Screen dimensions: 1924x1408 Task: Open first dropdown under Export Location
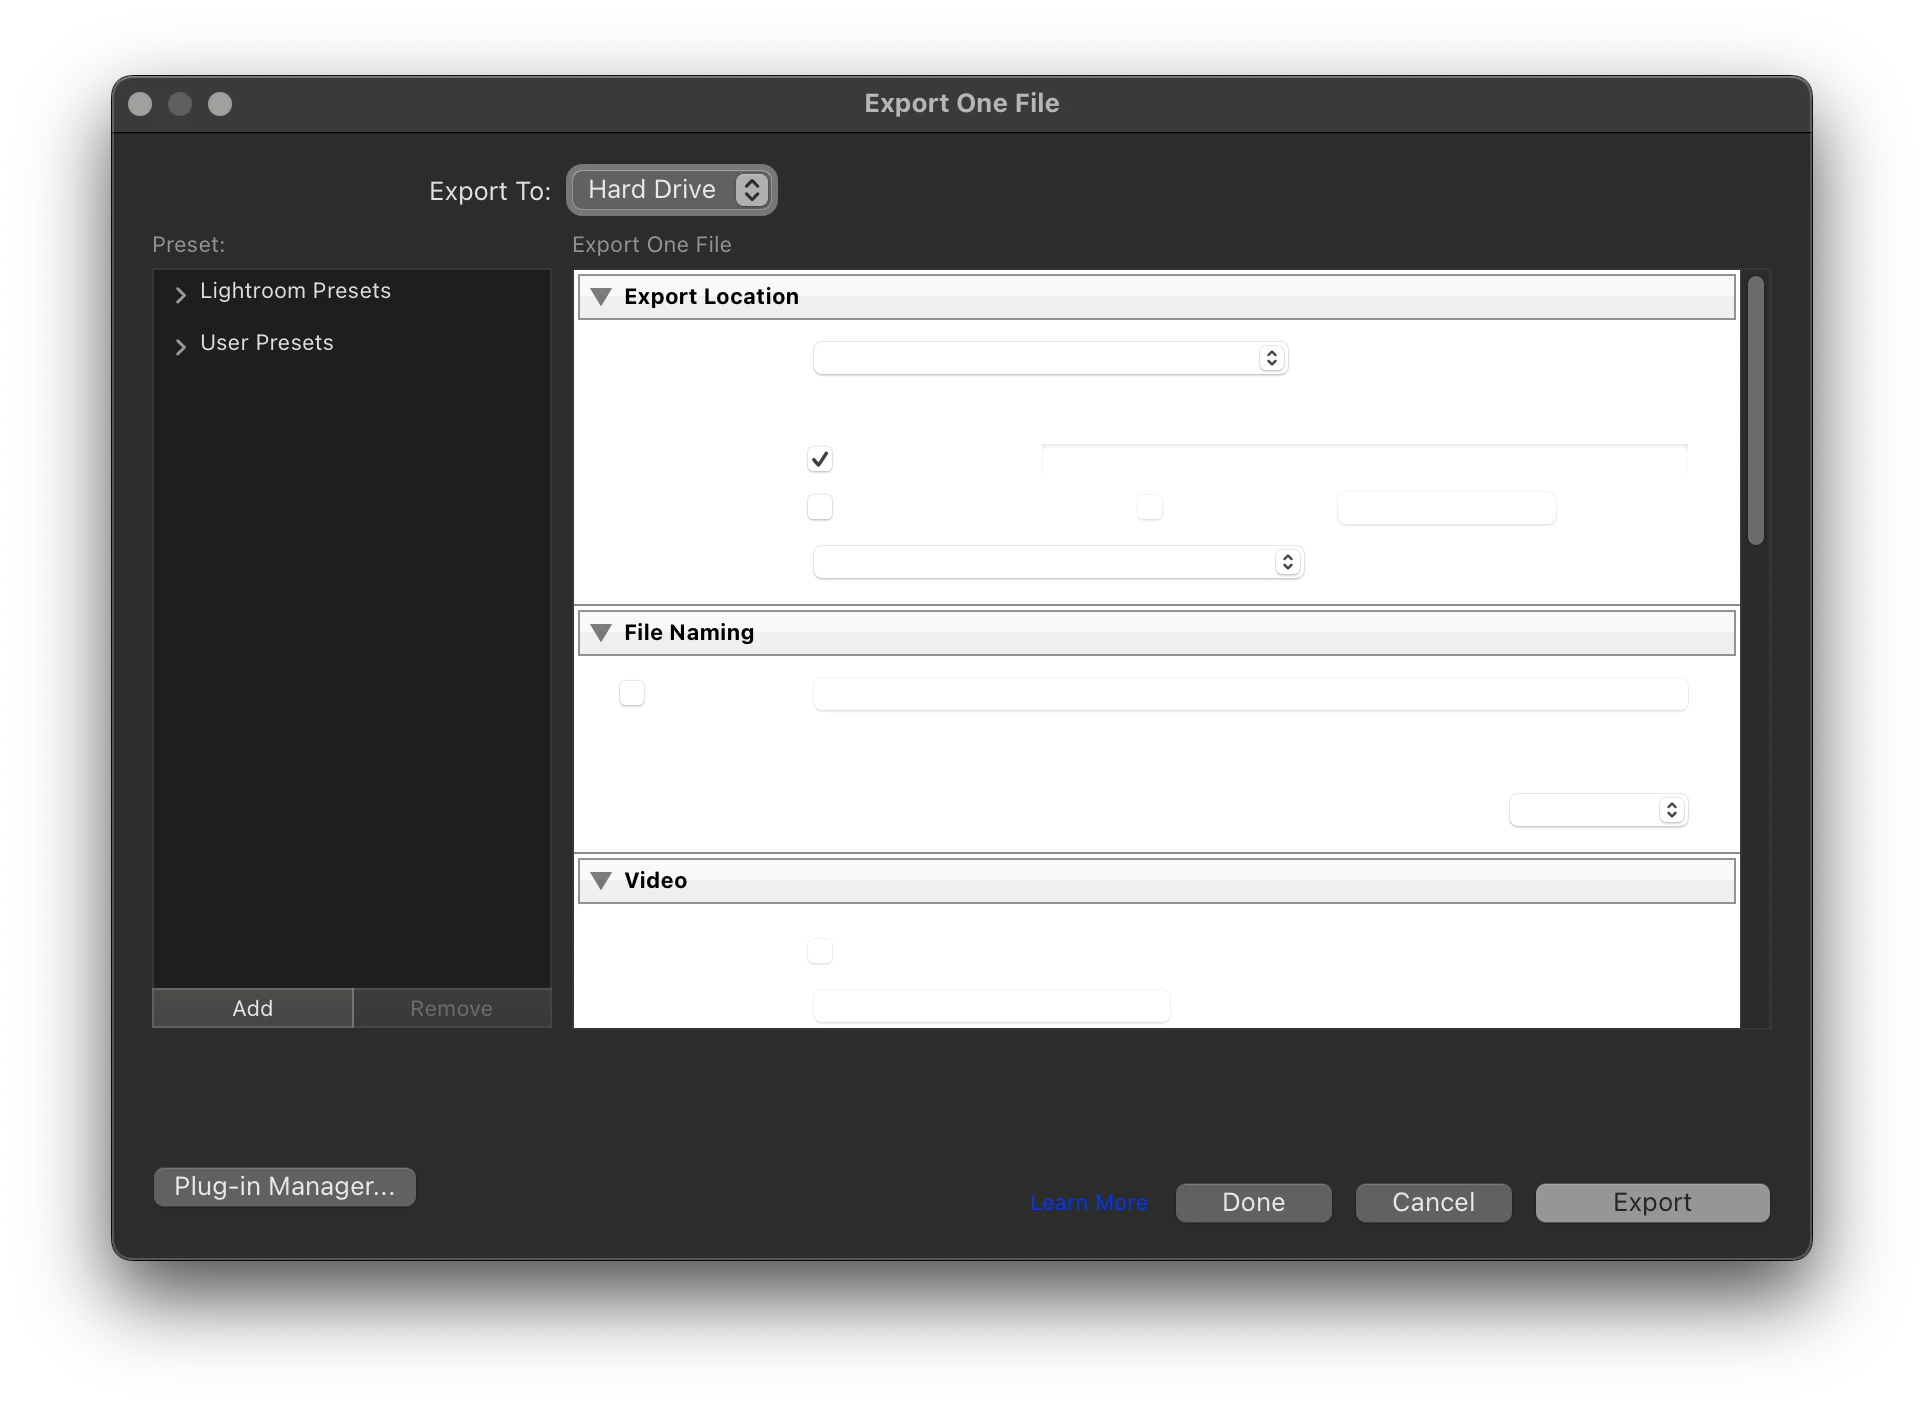[1050, 358]
